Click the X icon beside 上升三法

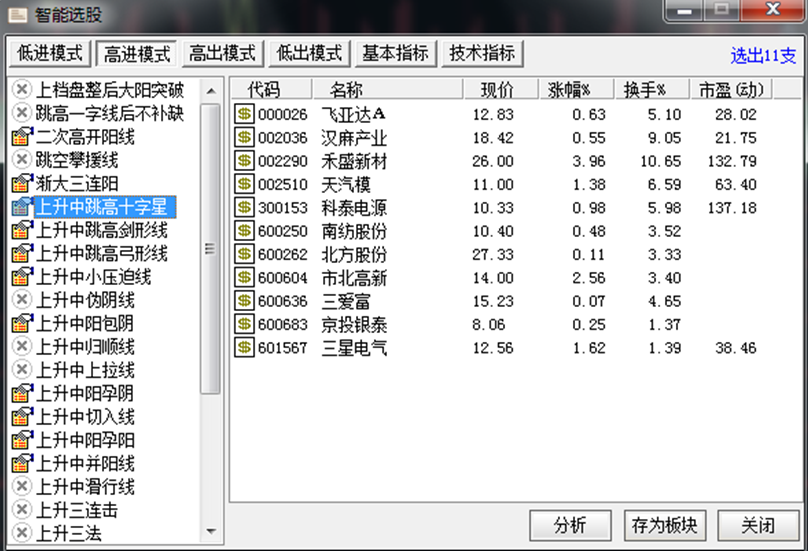coord(22,533)
